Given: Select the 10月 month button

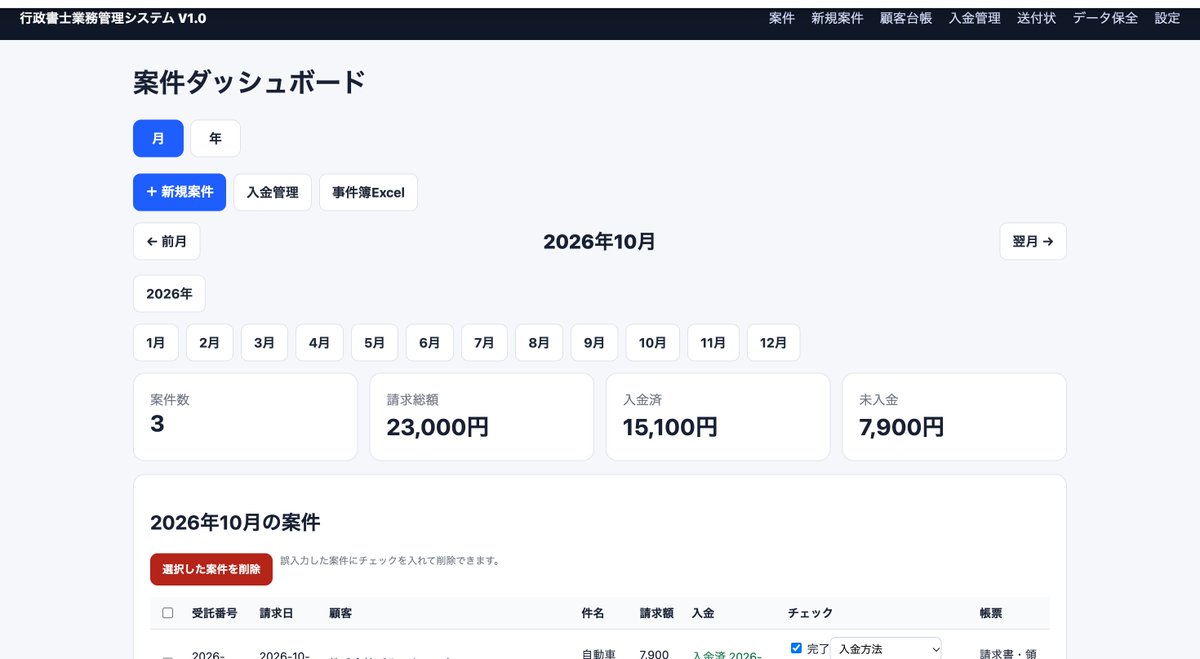Looking at the screenshot, I should click(x=653, y=342).
